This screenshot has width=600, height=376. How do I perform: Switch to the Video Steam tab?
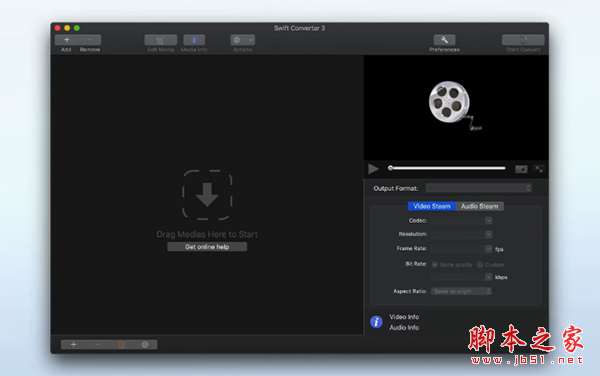click(432, 206)
